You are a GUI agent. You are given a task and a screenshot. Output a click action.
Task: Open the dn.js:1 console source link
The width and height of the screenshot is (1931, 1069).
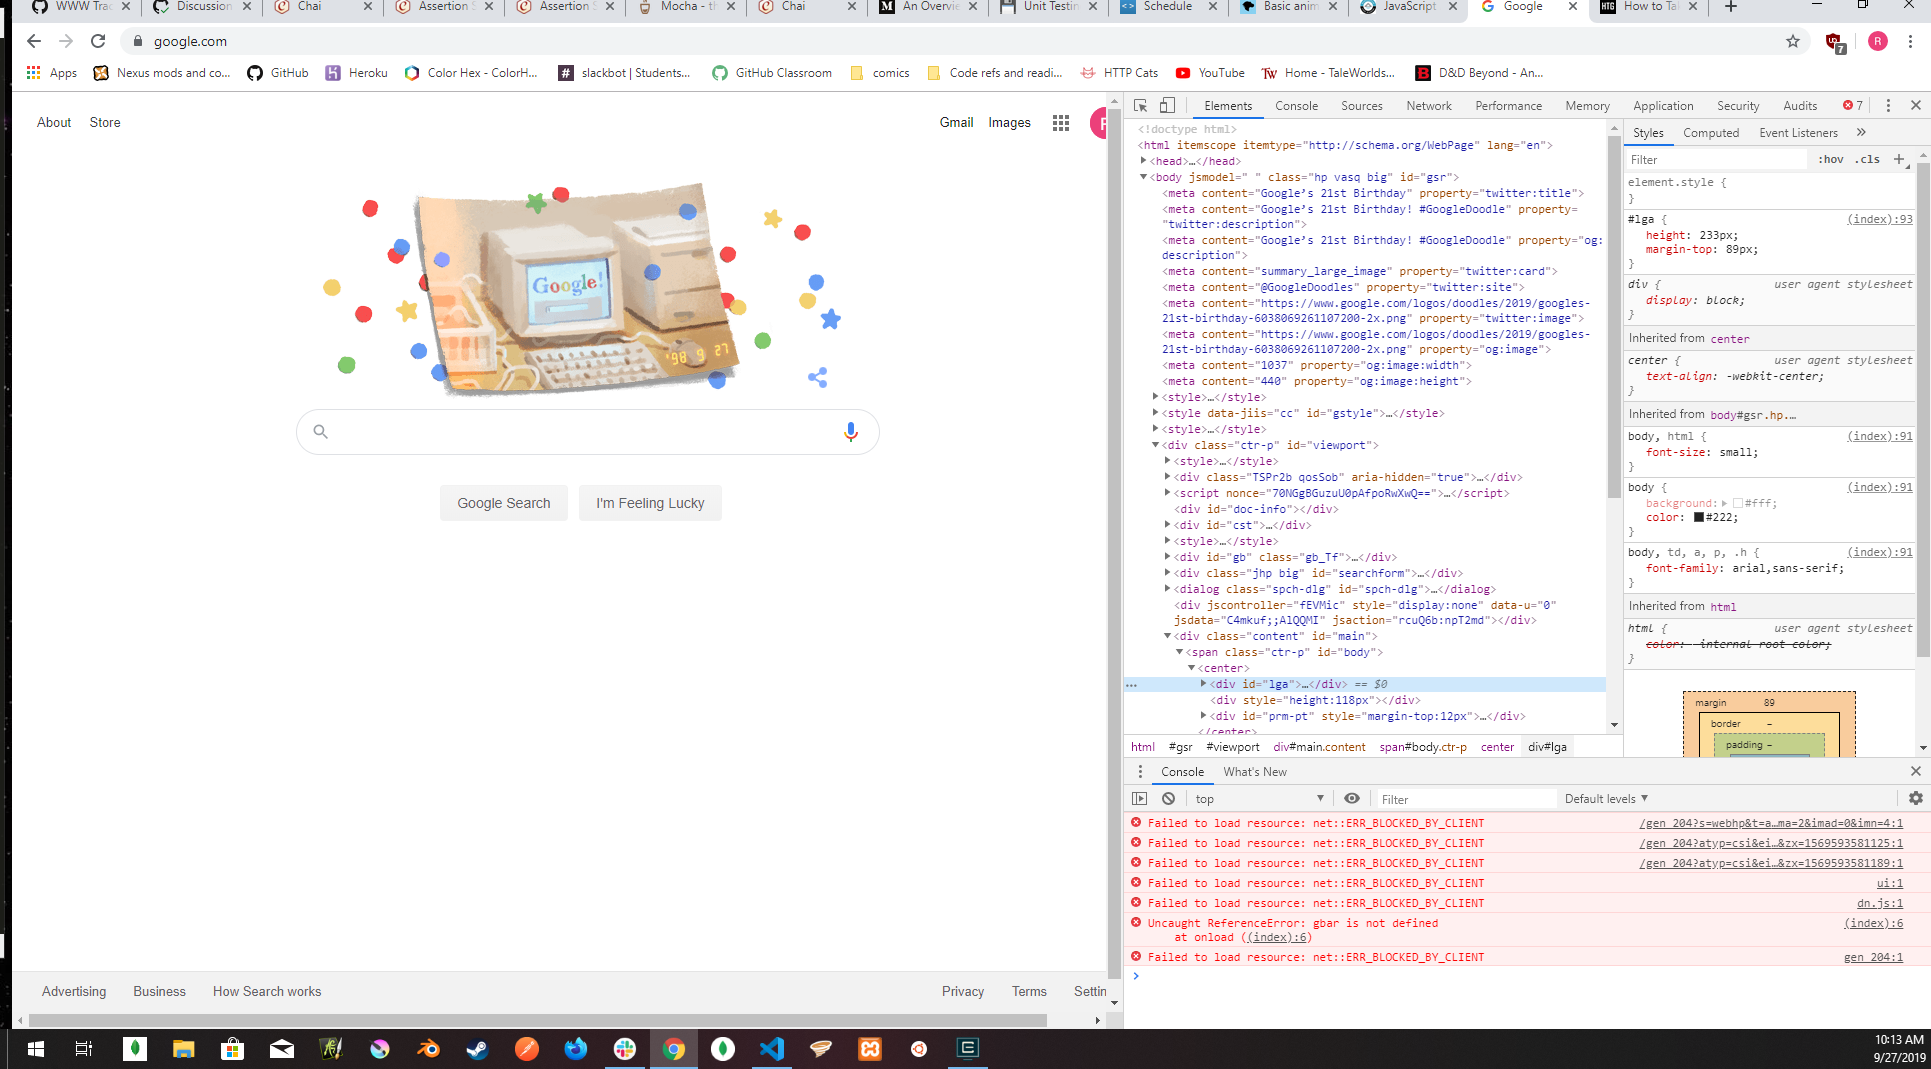click(1880, 903)
